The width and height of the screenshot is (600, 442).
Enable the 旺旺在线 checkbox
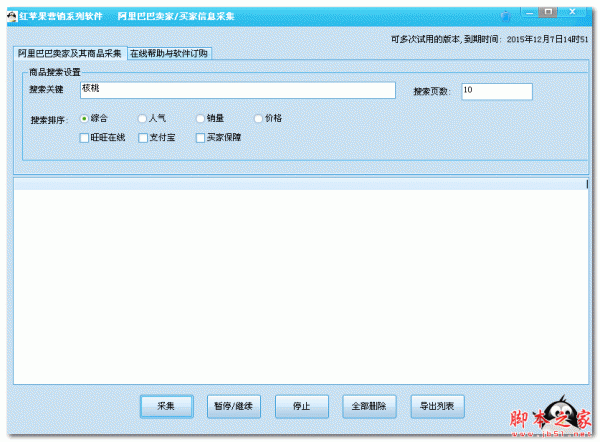click(84, 138)
